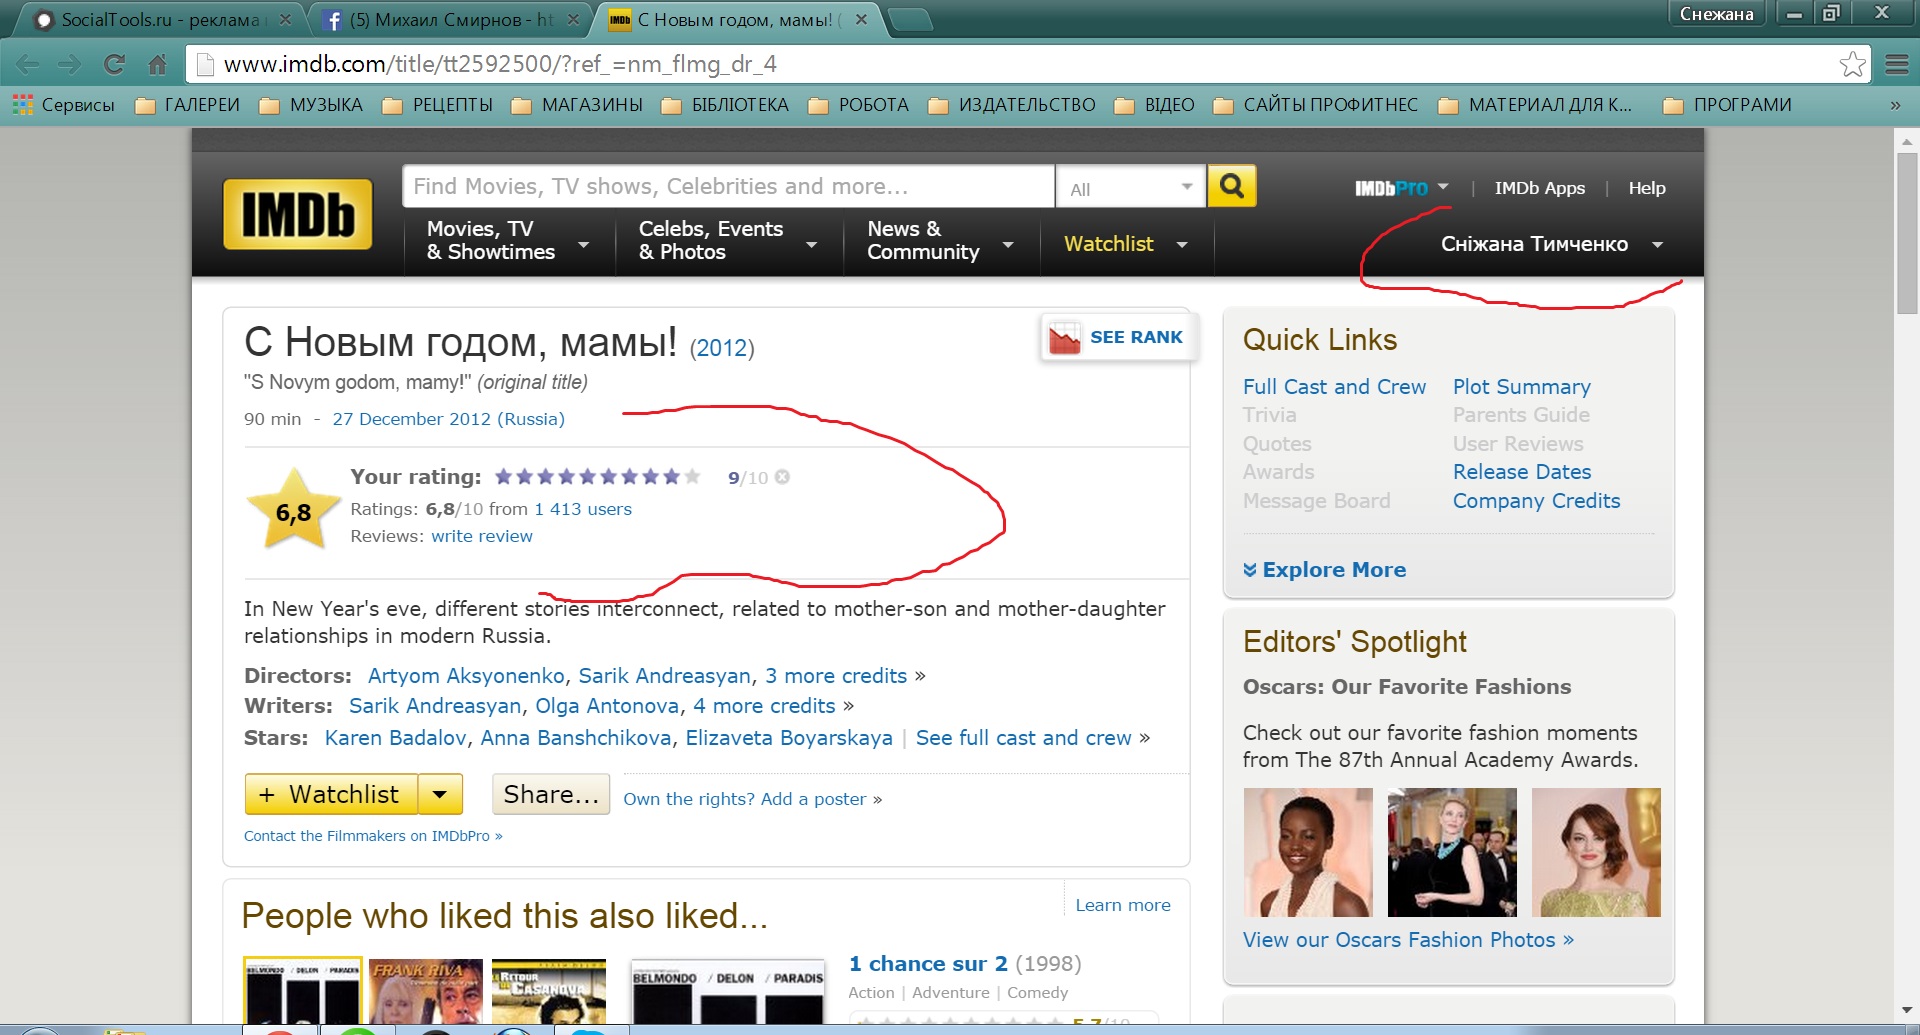Open the Company Credits link
This screenshot has width=1920, height=1035.
pos(1536,501)
